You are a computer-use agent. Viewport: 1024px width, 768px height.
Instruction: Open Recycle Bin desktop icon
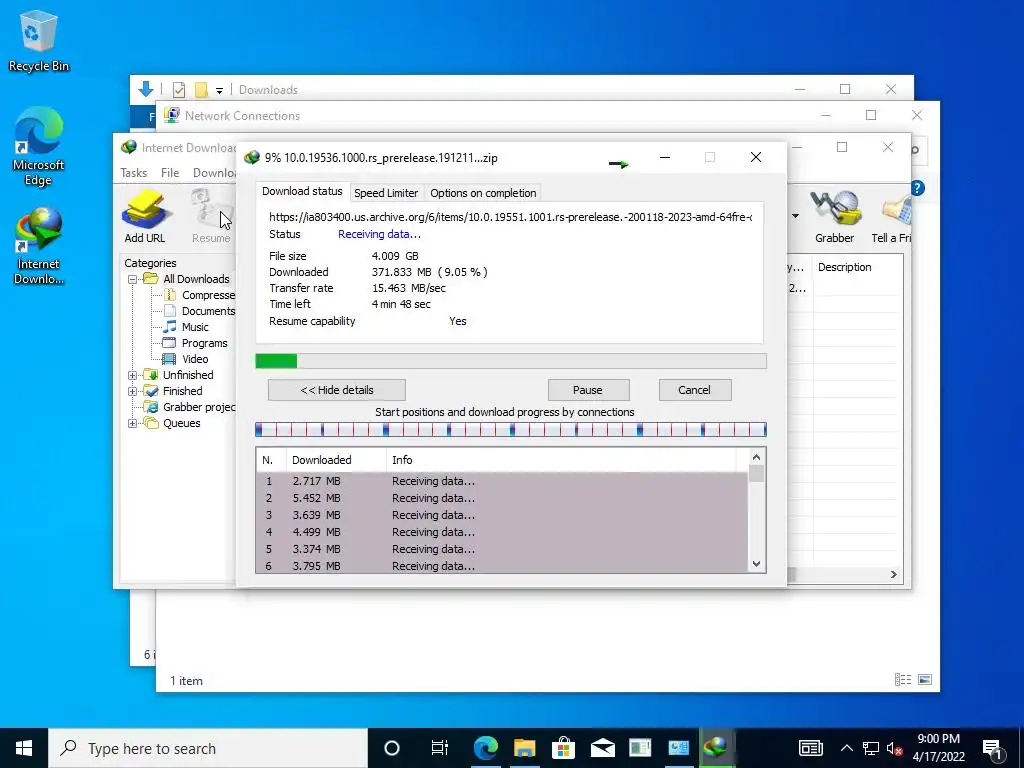(39, 40)
